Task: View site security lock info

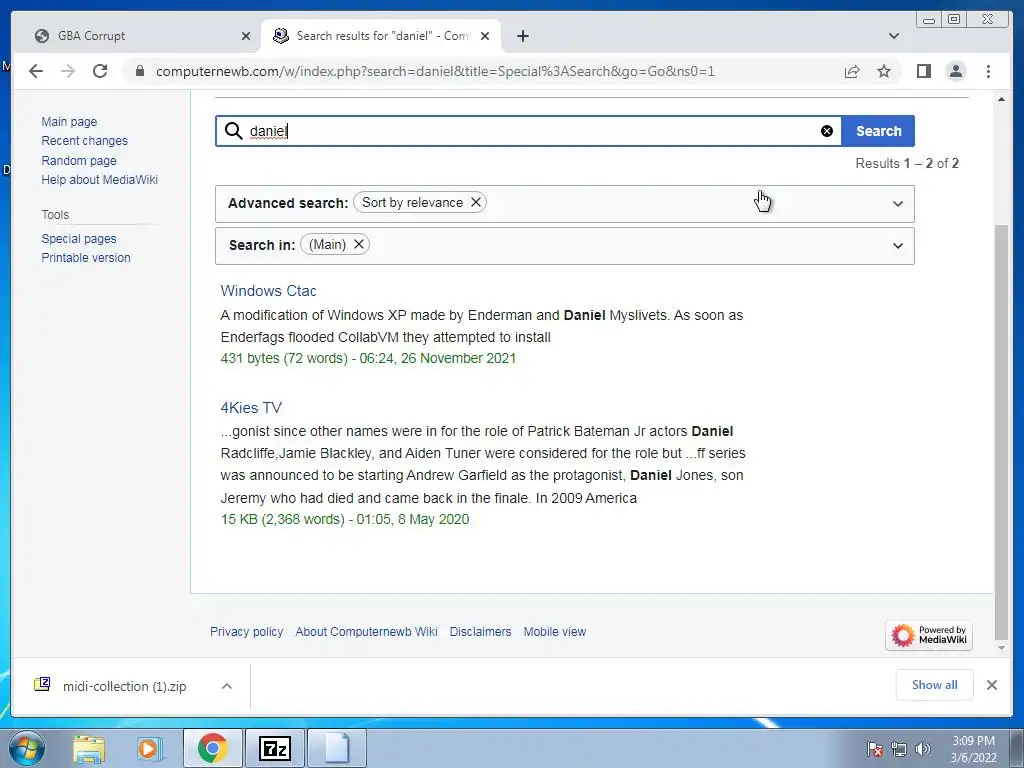Action: 139,71
